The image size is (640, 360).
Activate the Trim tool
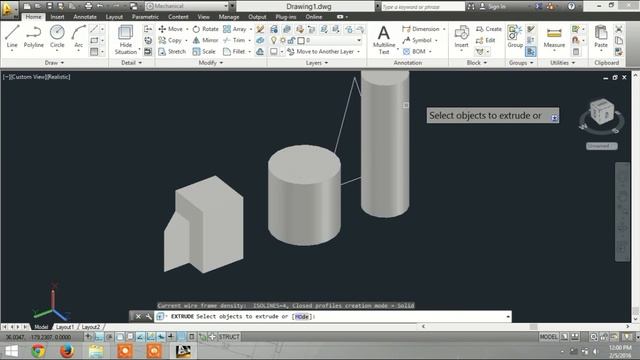234,40
